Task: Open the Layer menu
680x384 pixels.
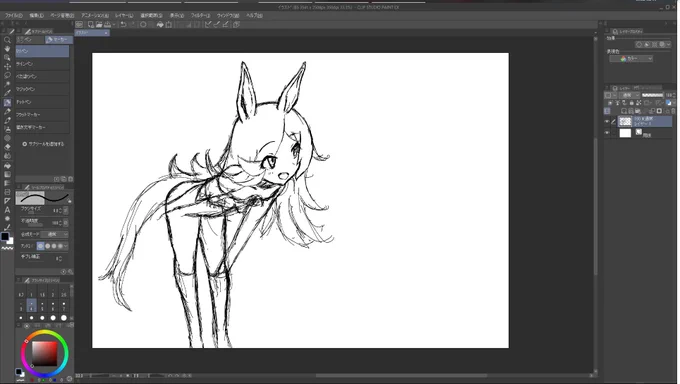Action: tap(124, 15)
